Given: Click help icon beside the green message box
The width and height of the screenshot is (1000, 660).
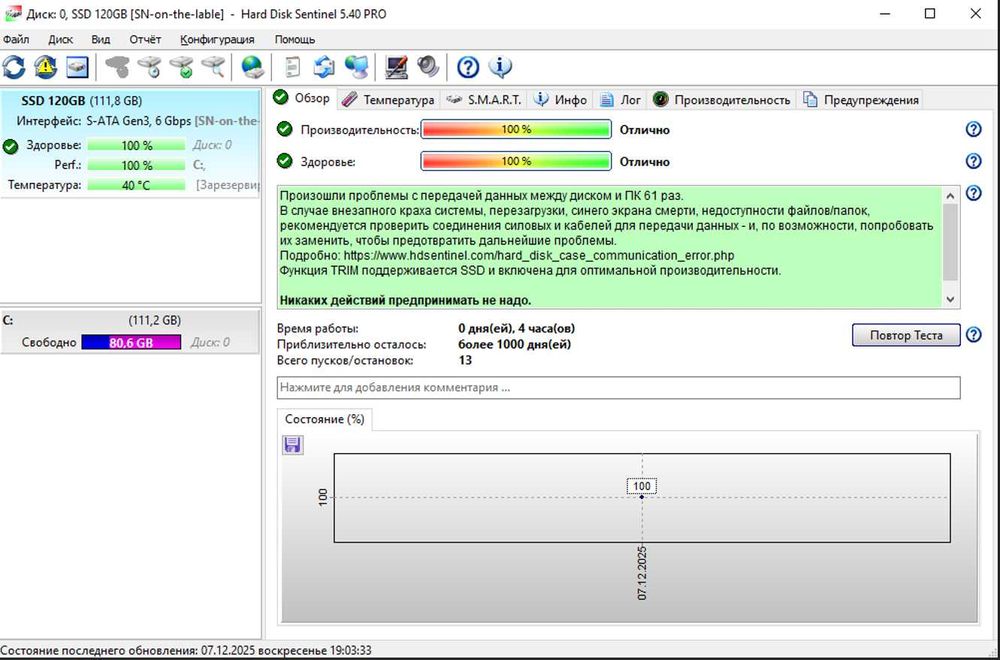Looking at the screenshot, I should point(973,193).
